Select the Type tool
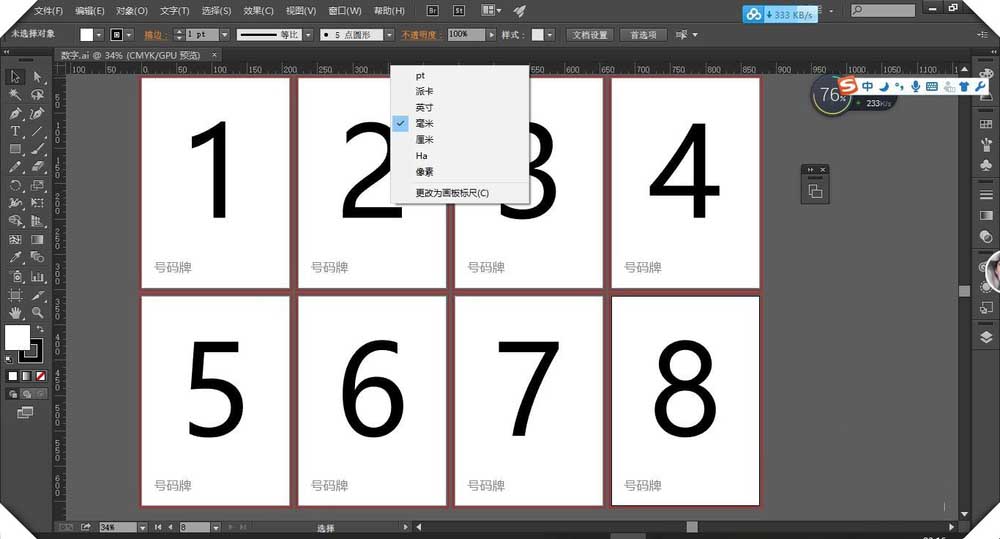The image size is (1000, 539). point(15,131)
